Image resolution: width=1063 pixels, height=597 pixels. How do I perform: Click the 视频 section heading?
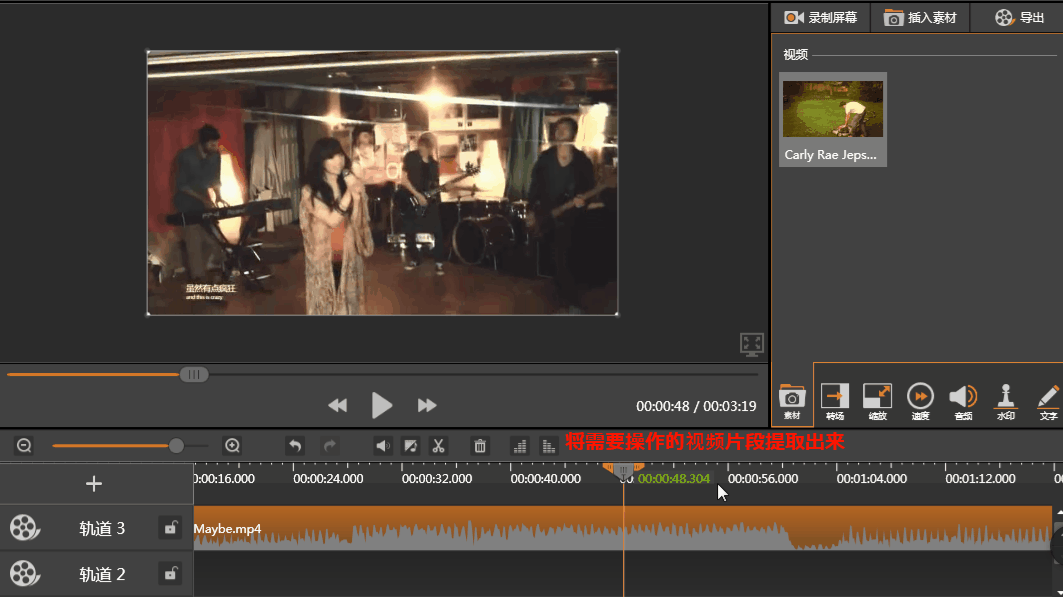[x=795, y=55]
